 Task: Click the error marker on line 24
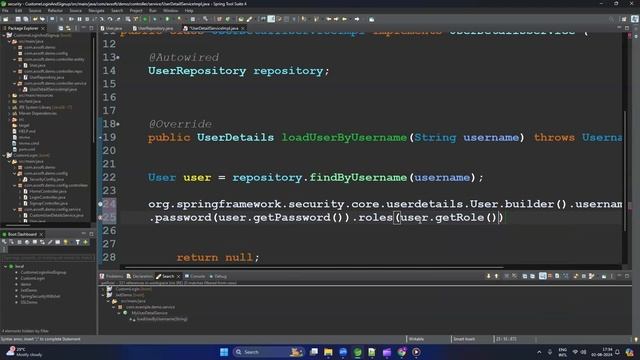100,204
